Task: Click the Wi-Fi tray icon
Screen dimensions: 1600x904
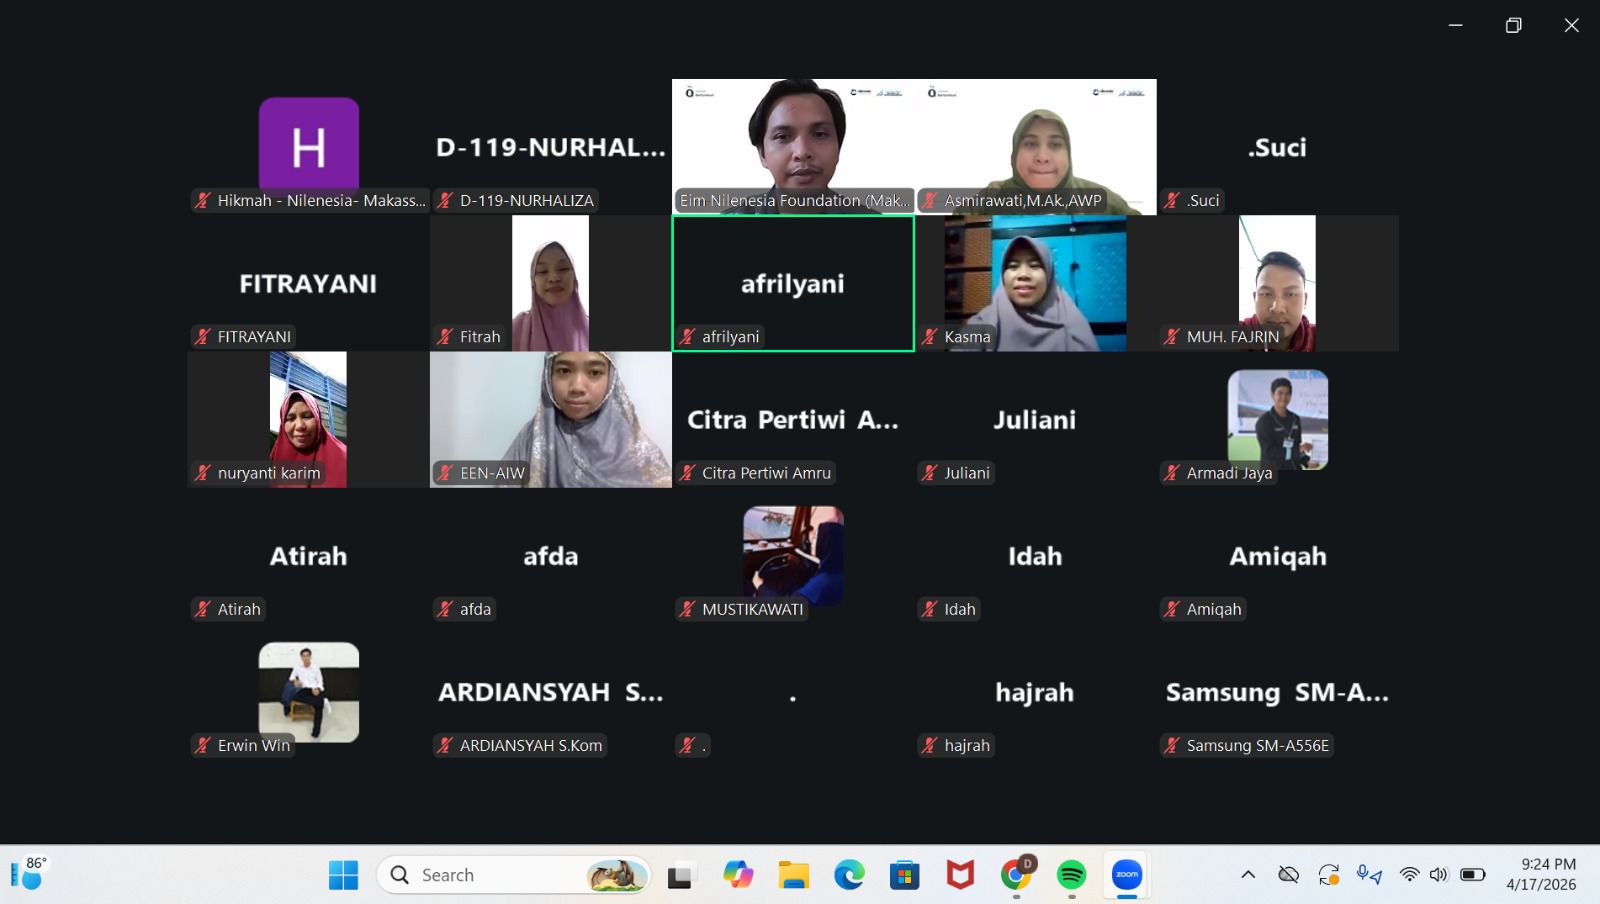Action: (x=1409, y=875)
